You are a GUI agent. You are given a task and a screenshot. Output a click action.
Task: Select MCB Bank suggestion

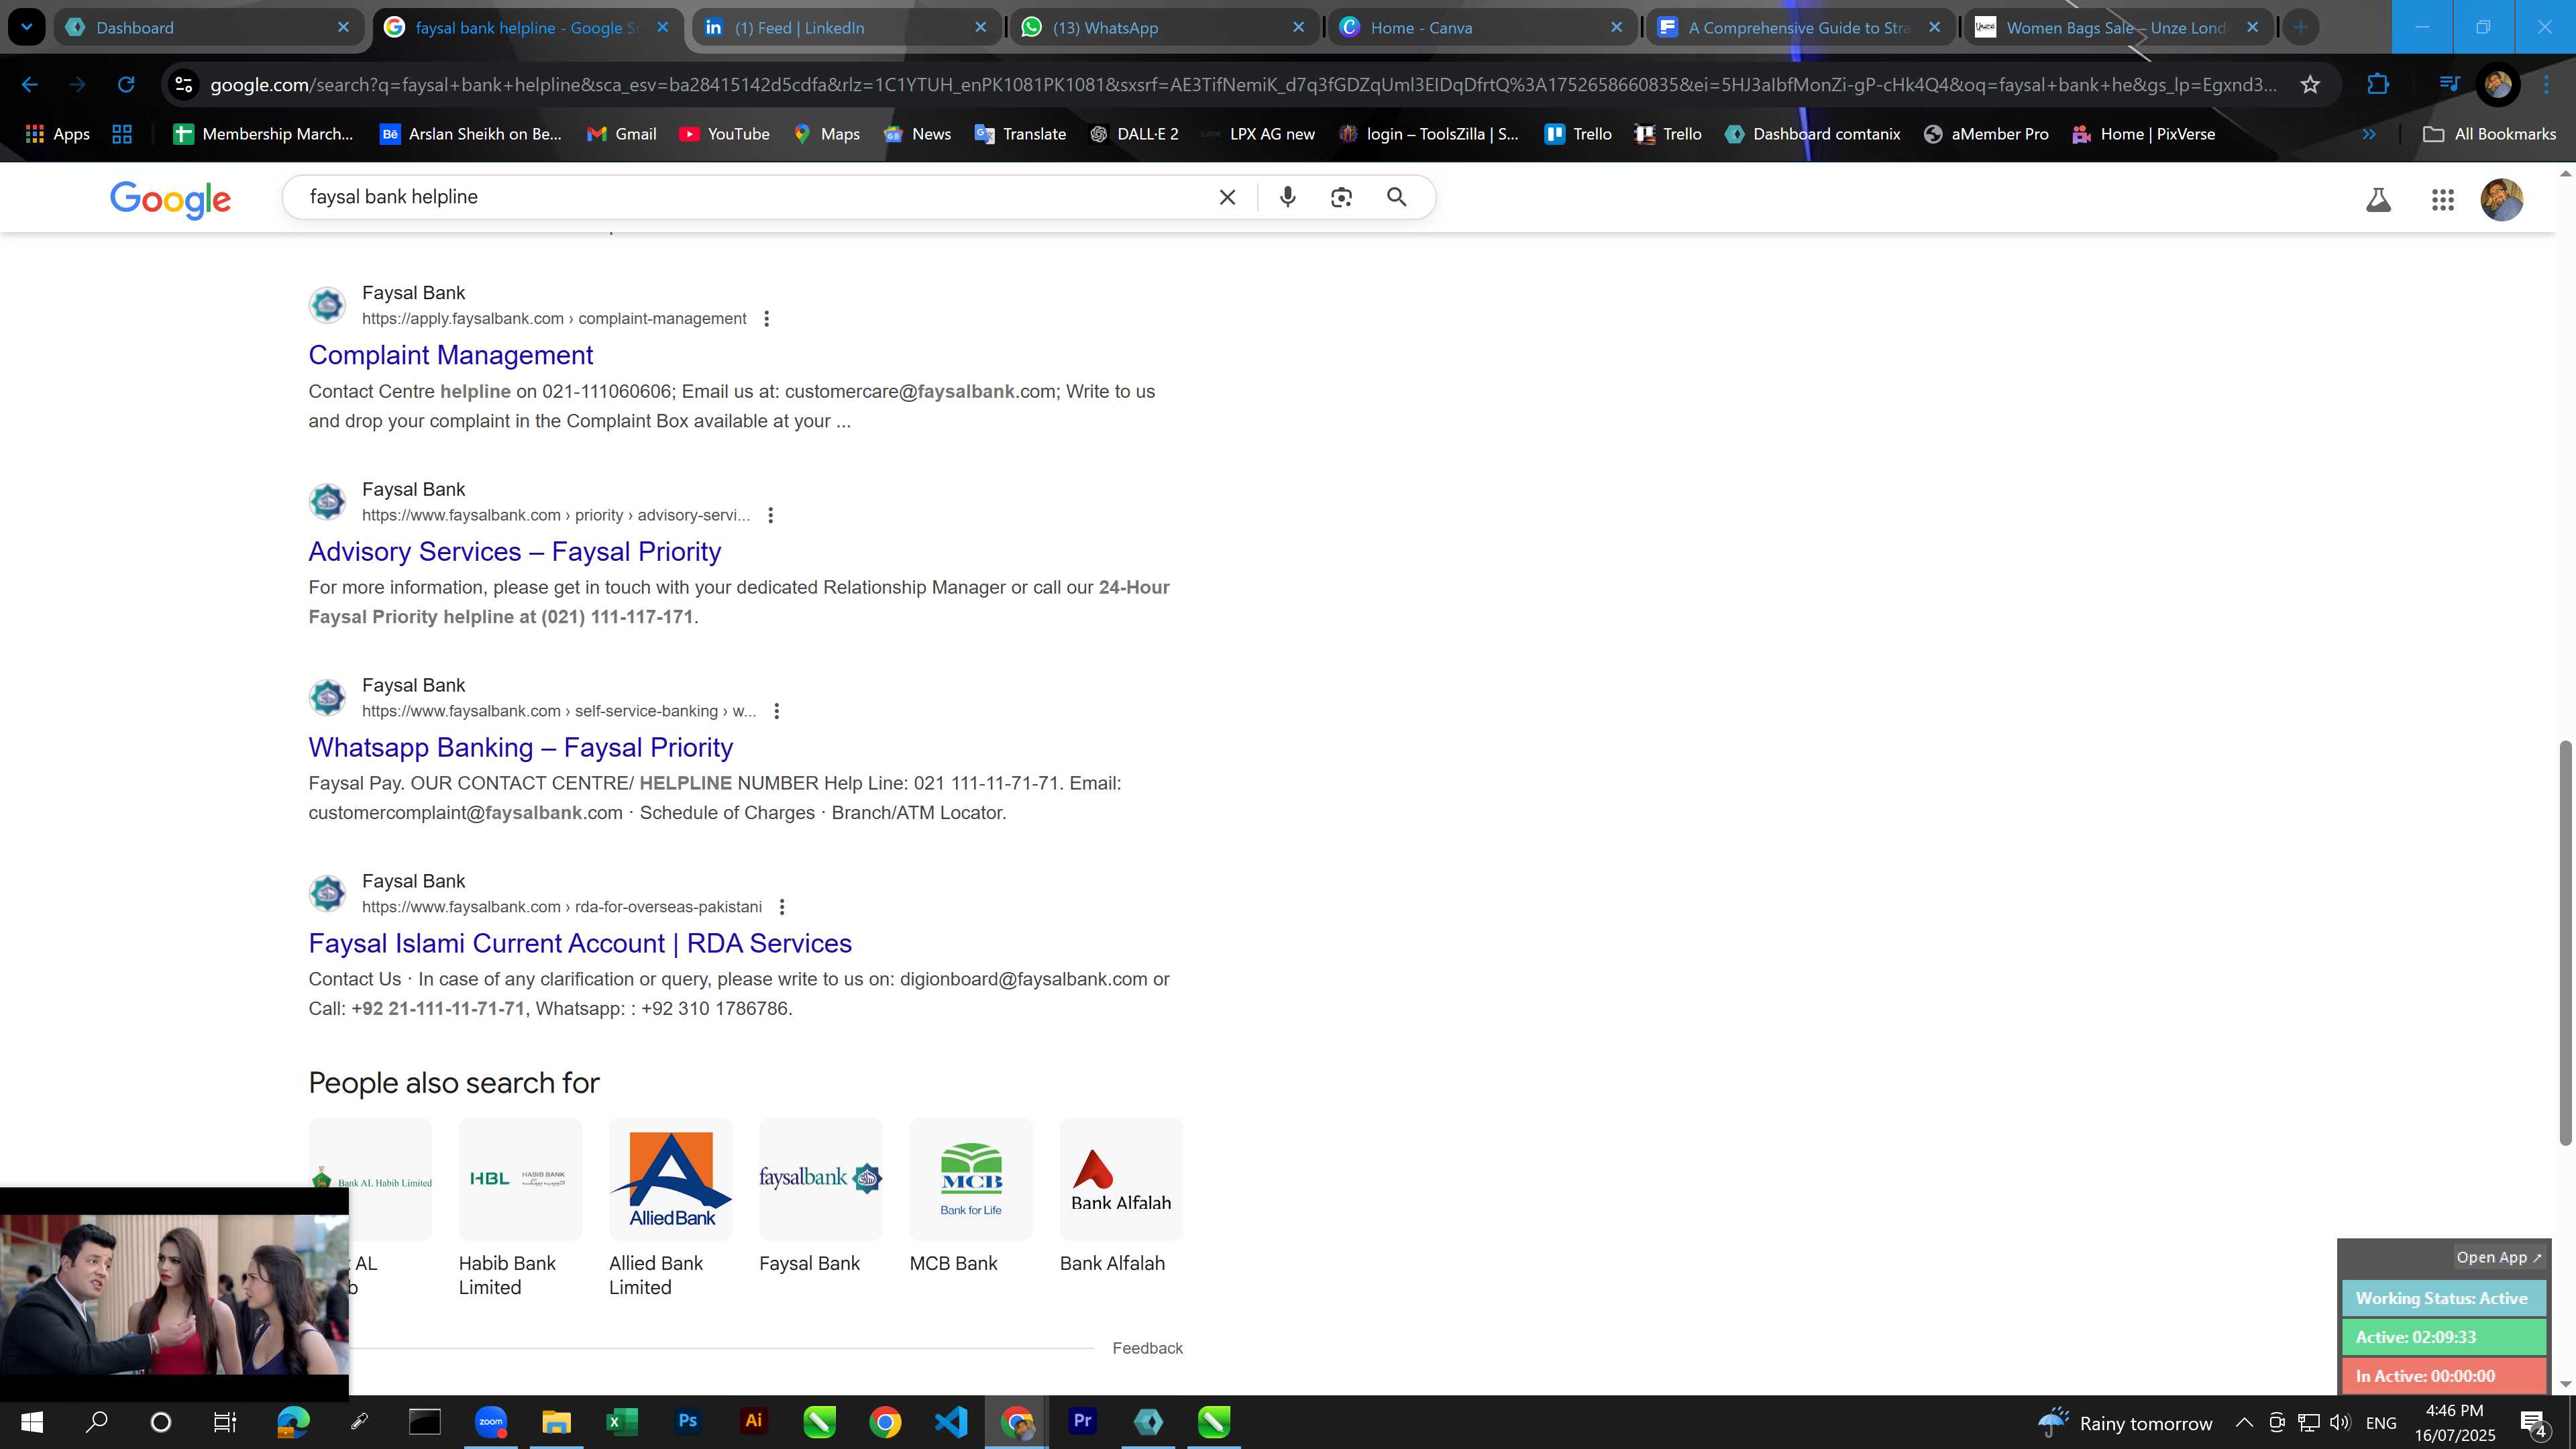tap(970, 1196)
